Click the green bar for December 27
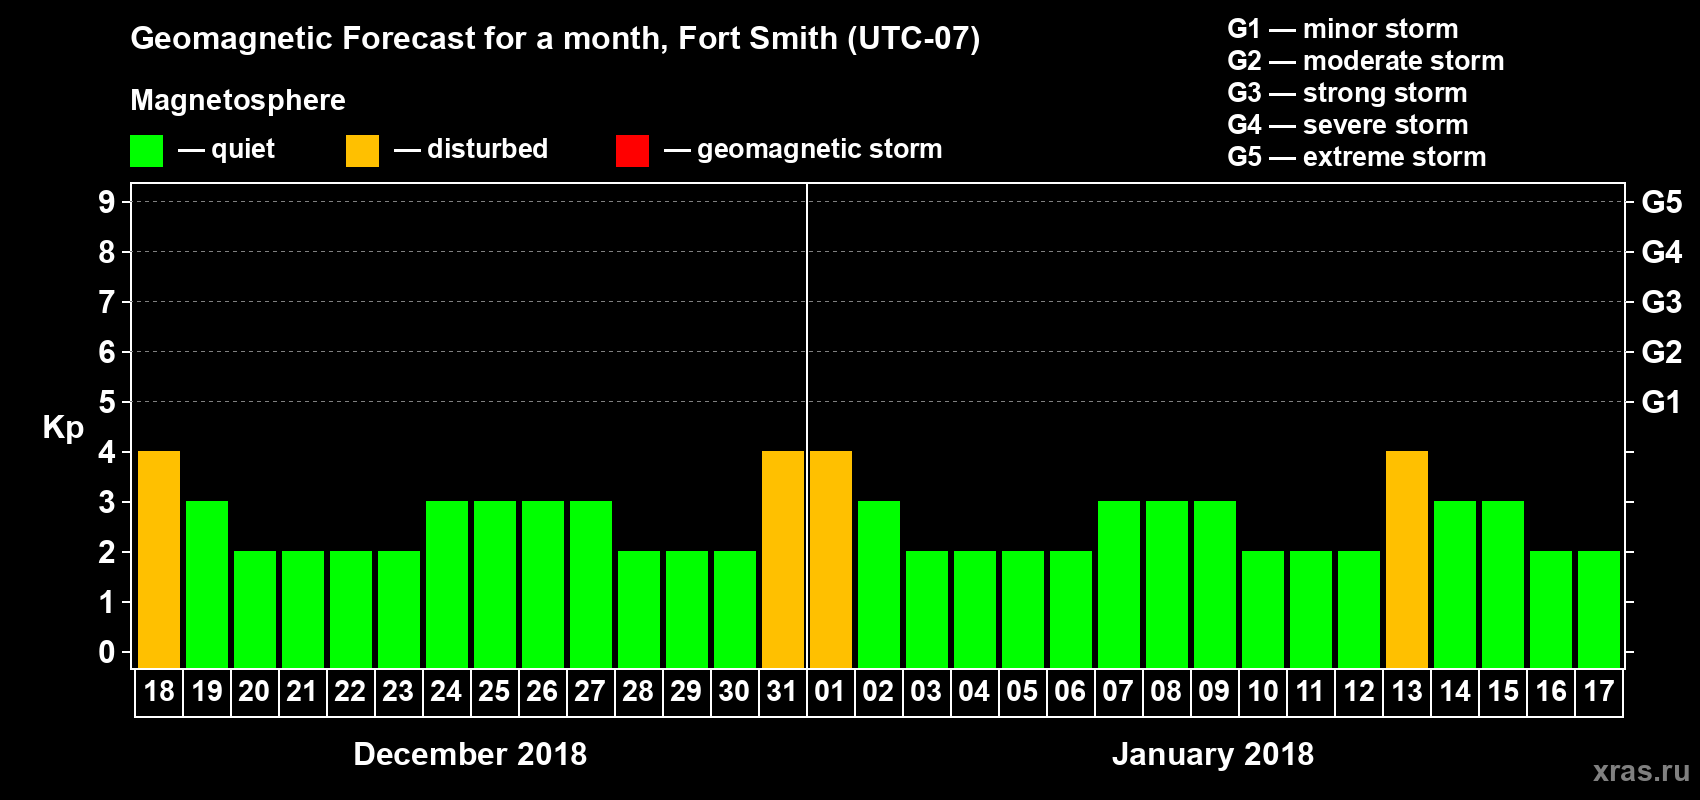 point(591,585)
